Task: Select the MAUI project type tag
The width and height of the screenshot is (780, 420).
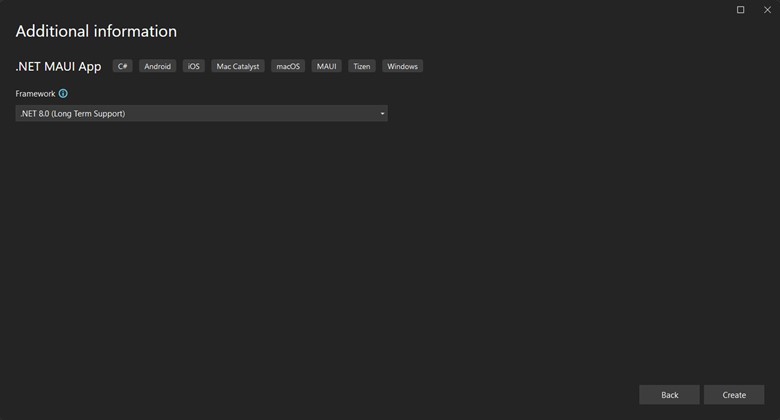Action: pyautogui.click(x=326, y=66)
